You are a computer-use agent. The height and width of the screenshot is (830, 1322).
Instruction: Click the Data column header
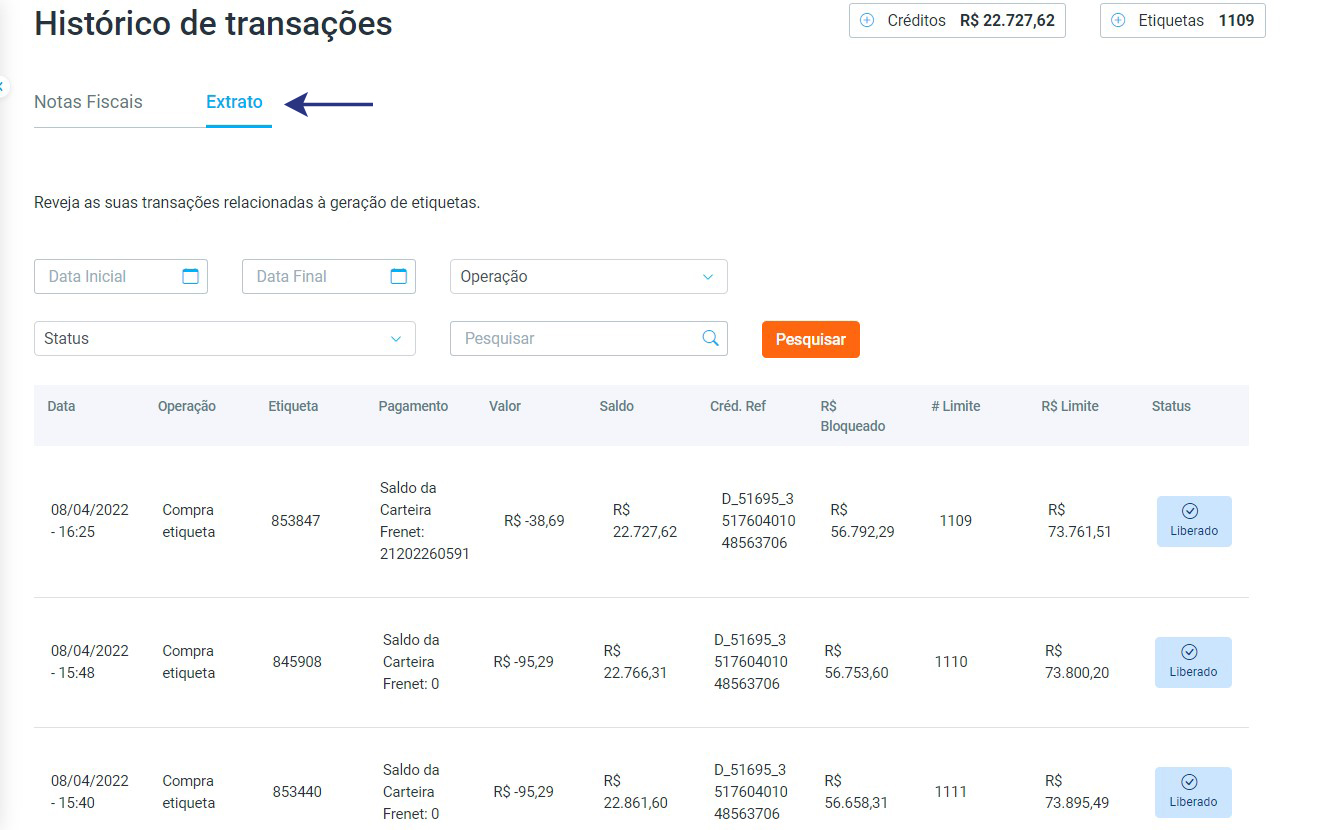pyautogui.click(x=61, y=406)
